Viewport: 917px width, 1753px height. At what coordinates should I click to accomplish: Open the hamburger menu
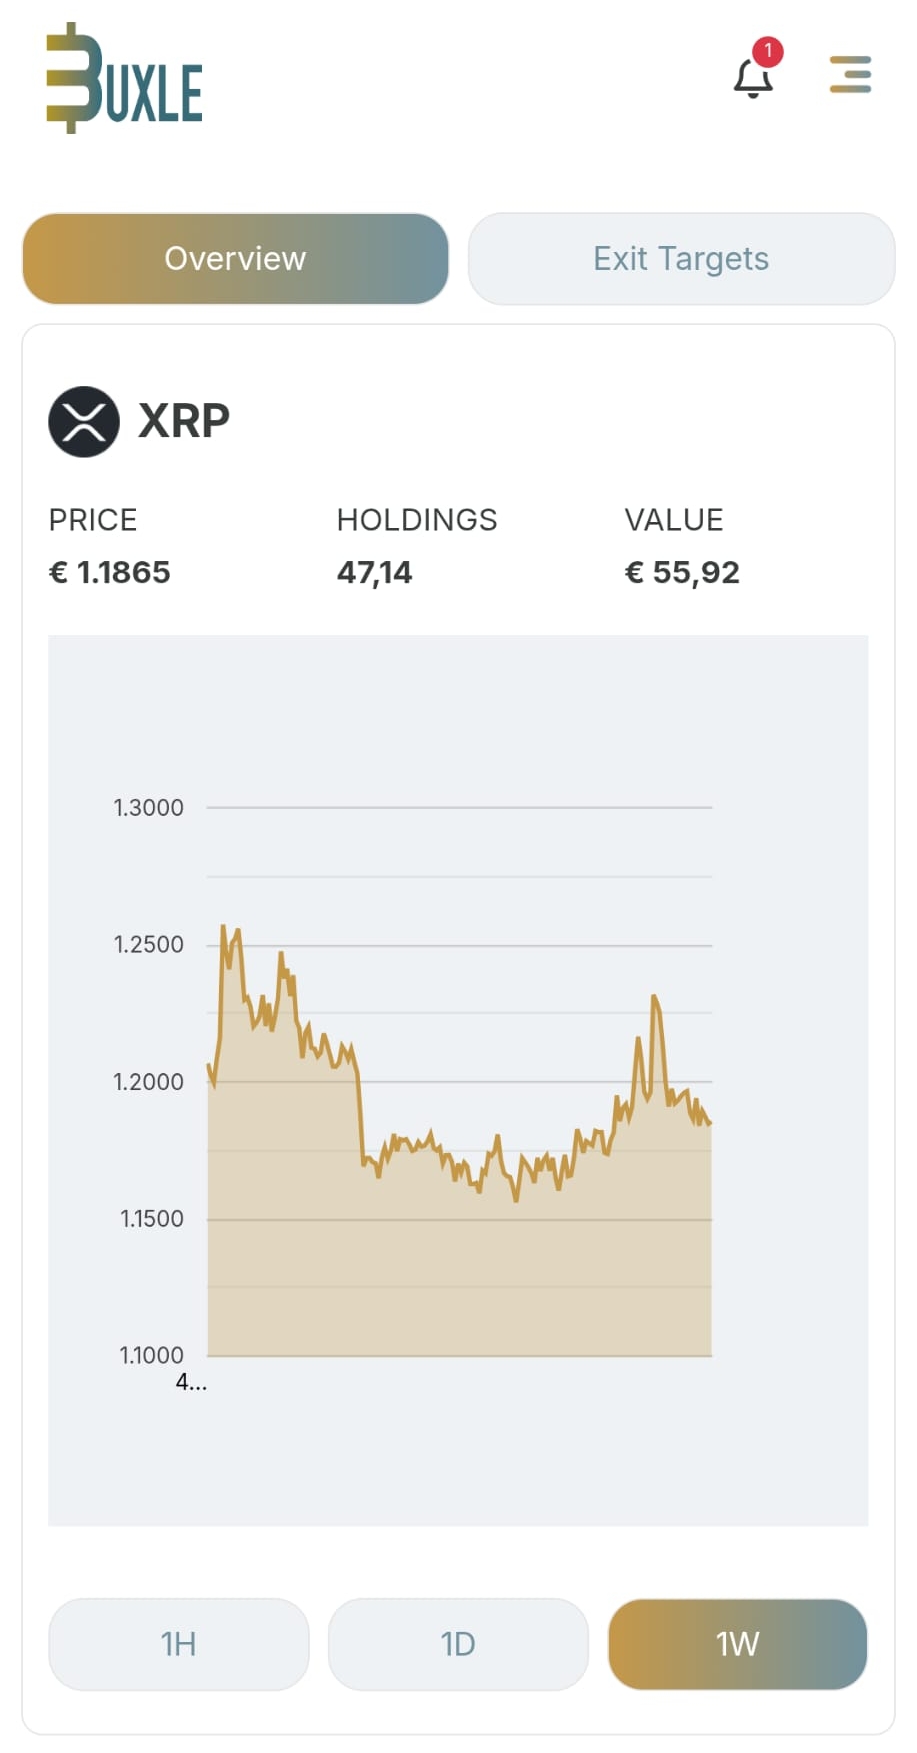pyautogui.click(x=850, y=75)
